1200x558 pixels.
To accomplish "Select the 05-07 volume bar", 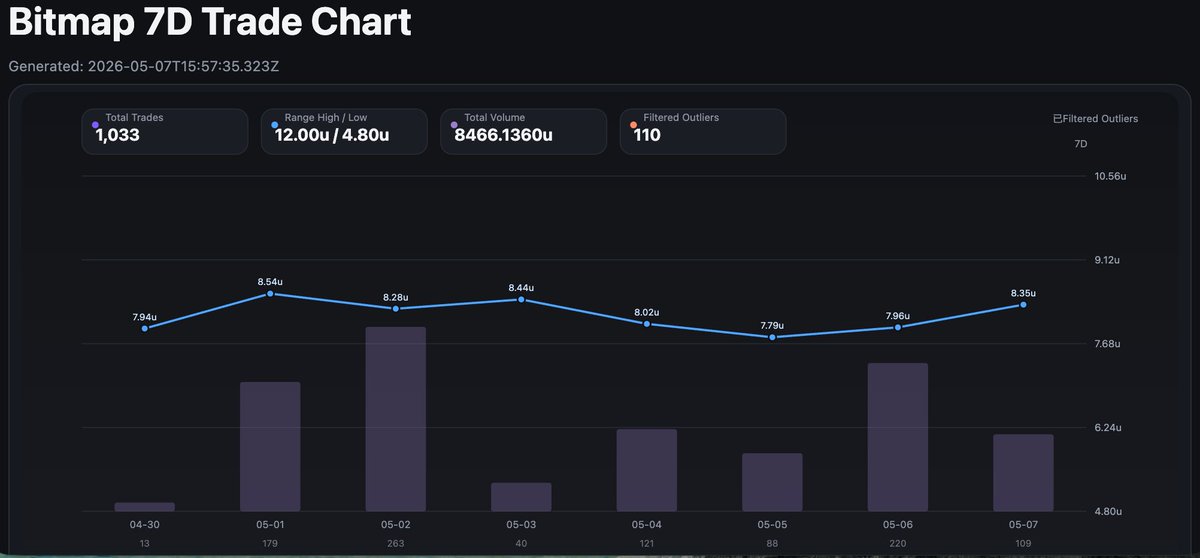I will pos(1023,473).
